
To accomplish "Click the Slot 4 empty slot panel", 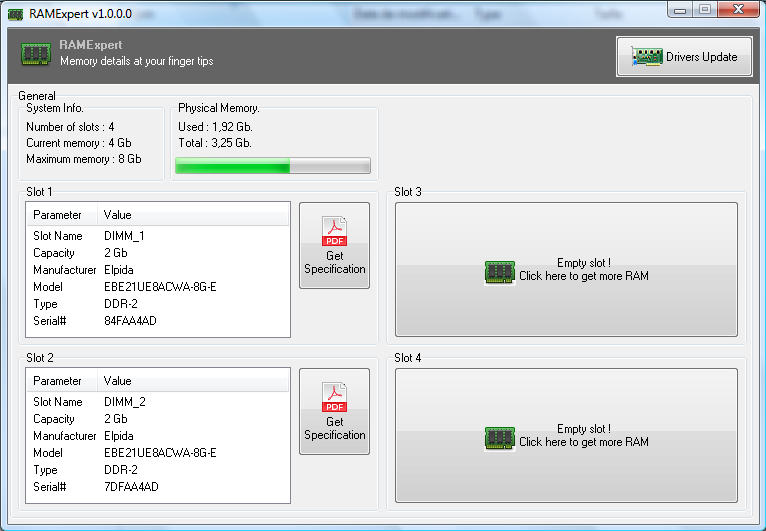I will click(566, 435).
